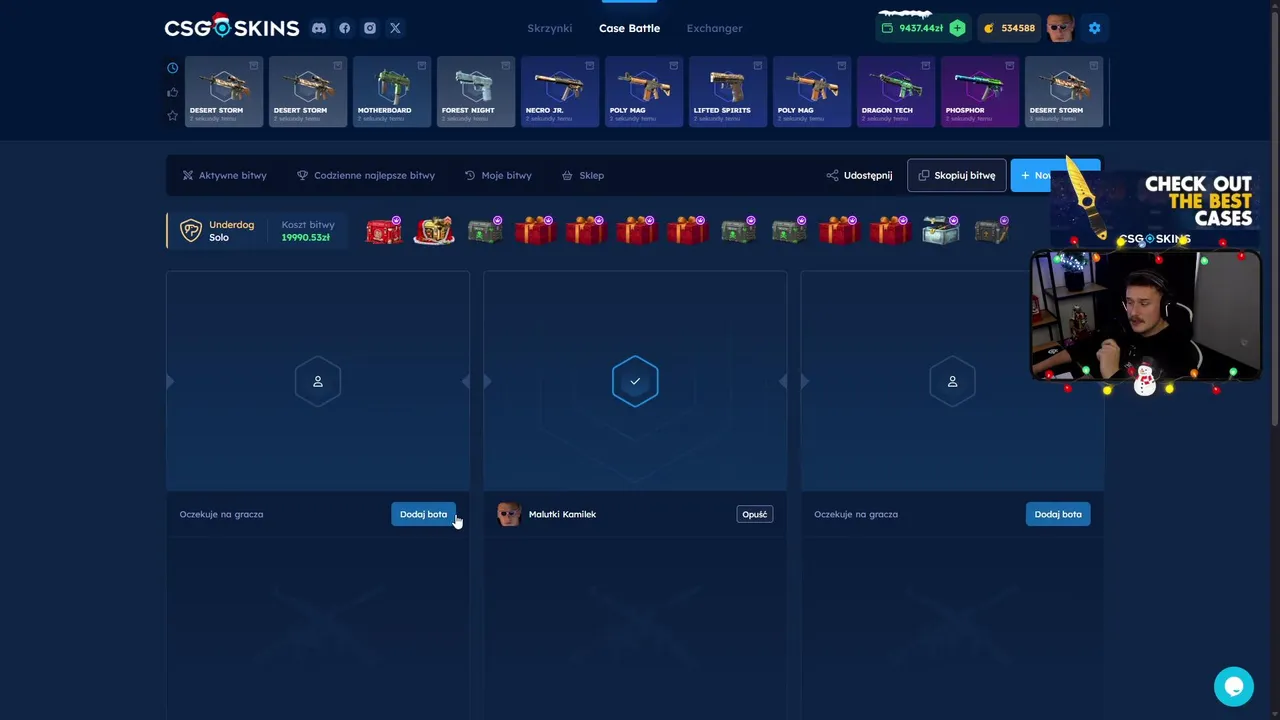
Task: Click the battle cost 19990.53zł
Action: [306, 238]
